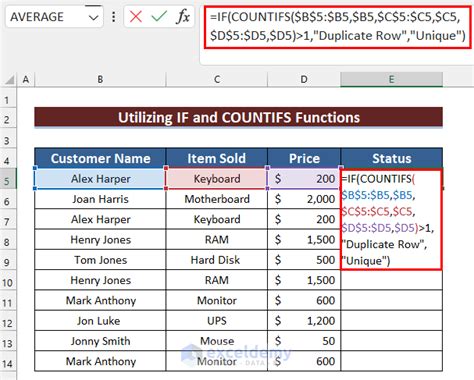Open Insert Function fx dialog
474x380 pixels.
point(183,16)
